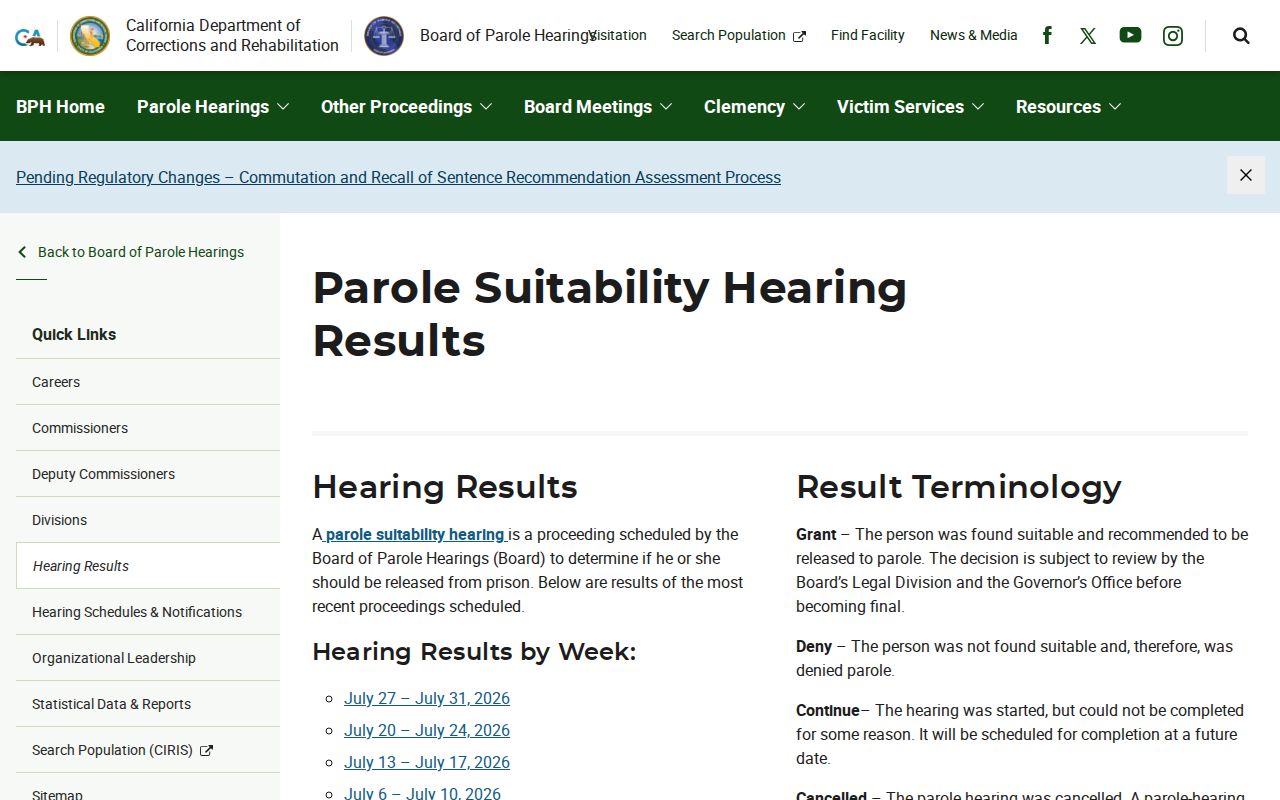Open the X (Twitter) icon

pos(1088,36)
